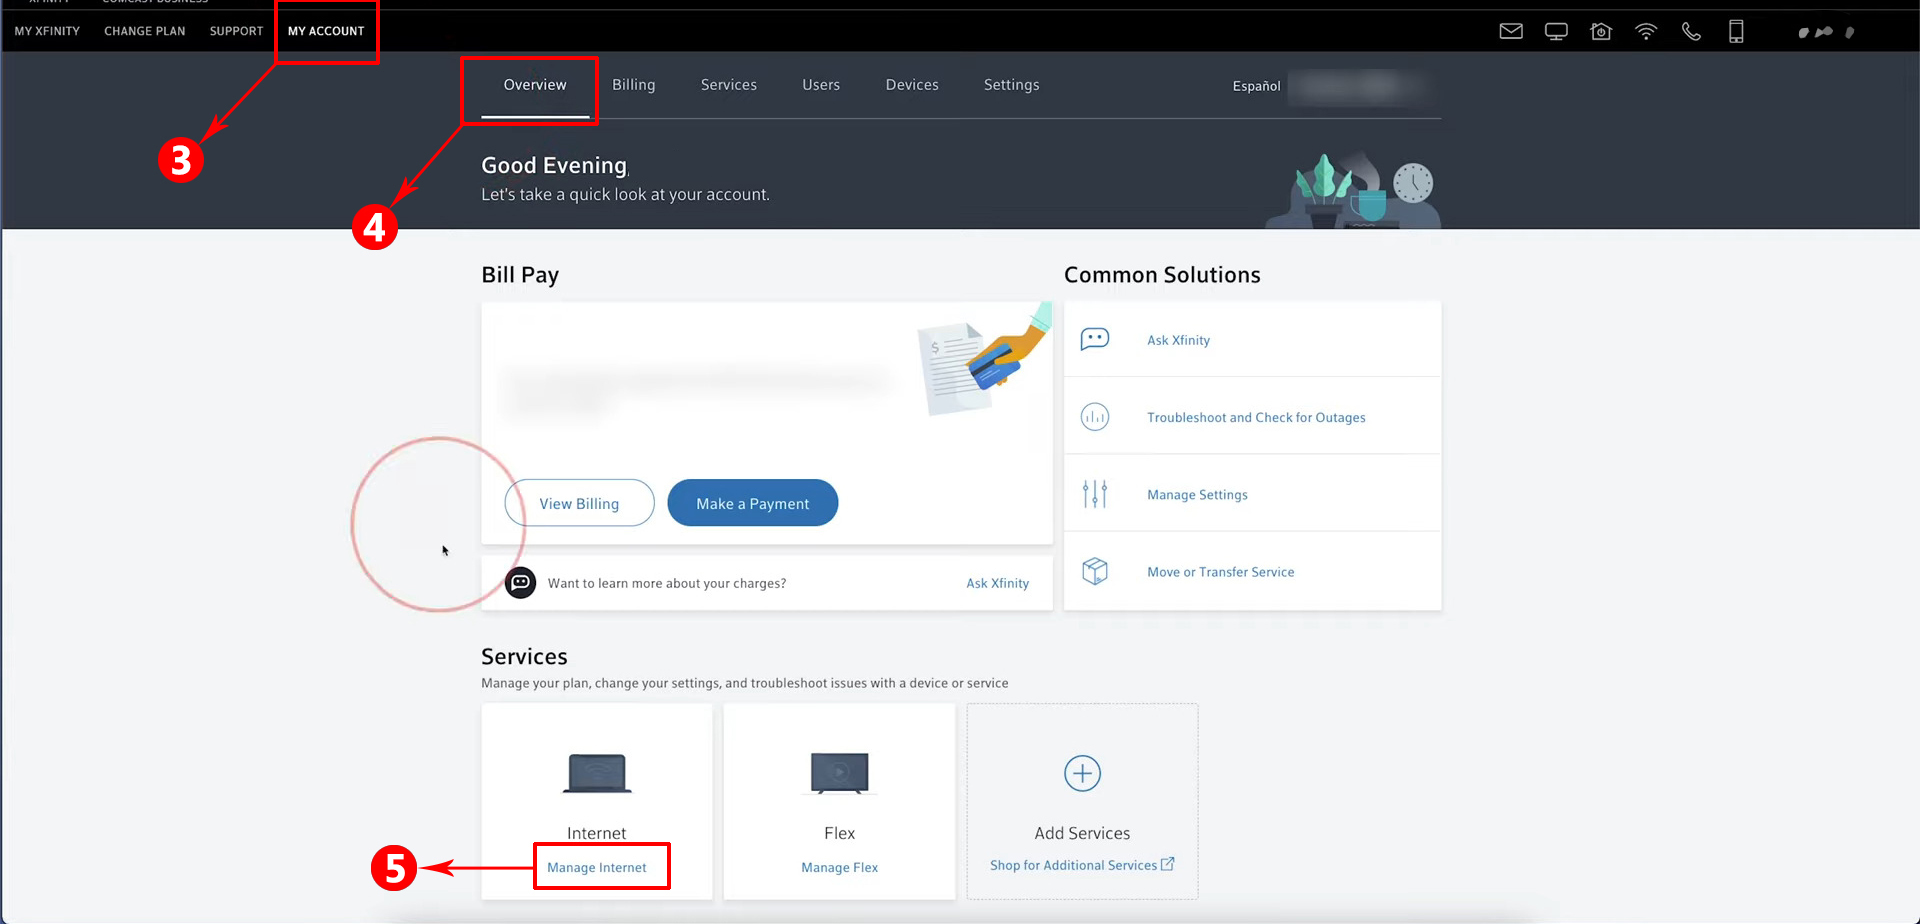
Task: Open the email envelope icon
Action: 1510,31
